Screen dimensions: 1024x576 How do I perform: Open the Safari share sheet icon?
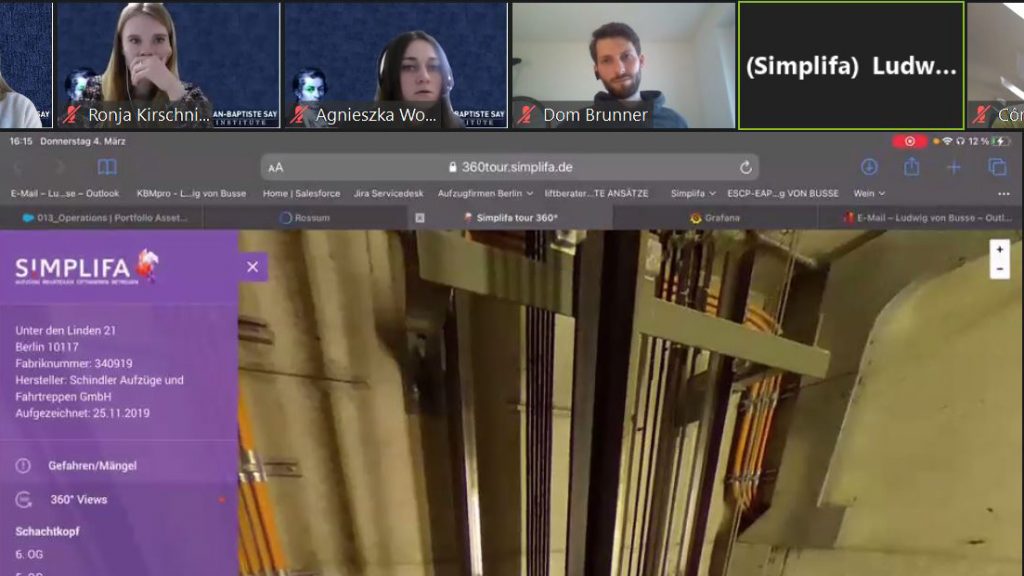point(912,167)
